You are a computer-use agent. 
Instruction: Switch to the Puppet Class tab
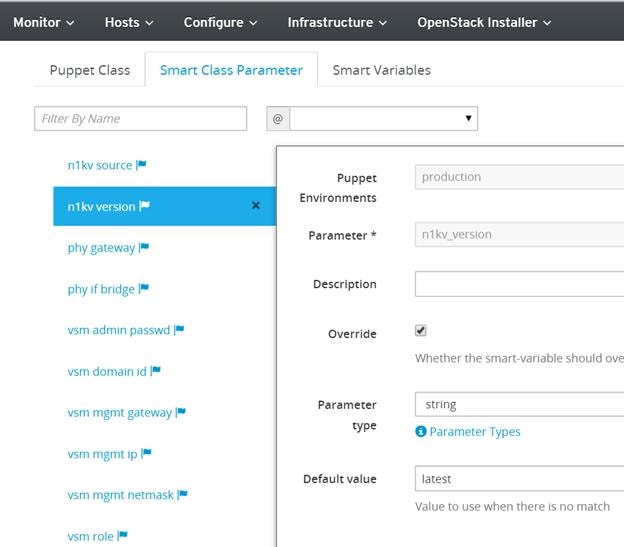click(x=90, y=70)
